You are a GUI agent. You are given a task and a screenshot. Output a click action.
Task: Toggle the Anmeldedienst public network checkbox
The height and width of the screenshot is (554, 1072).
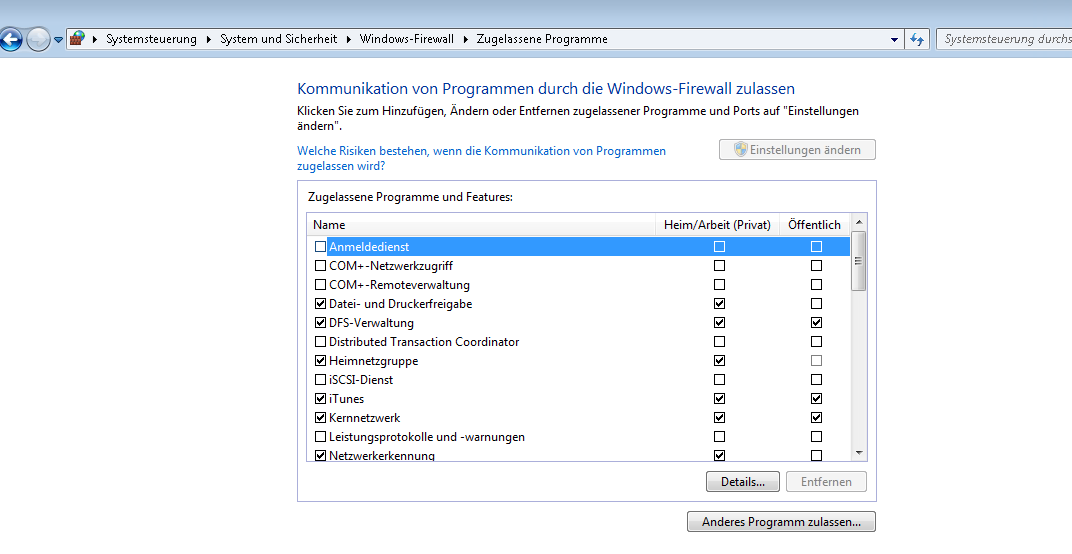(x=816, y=246)
